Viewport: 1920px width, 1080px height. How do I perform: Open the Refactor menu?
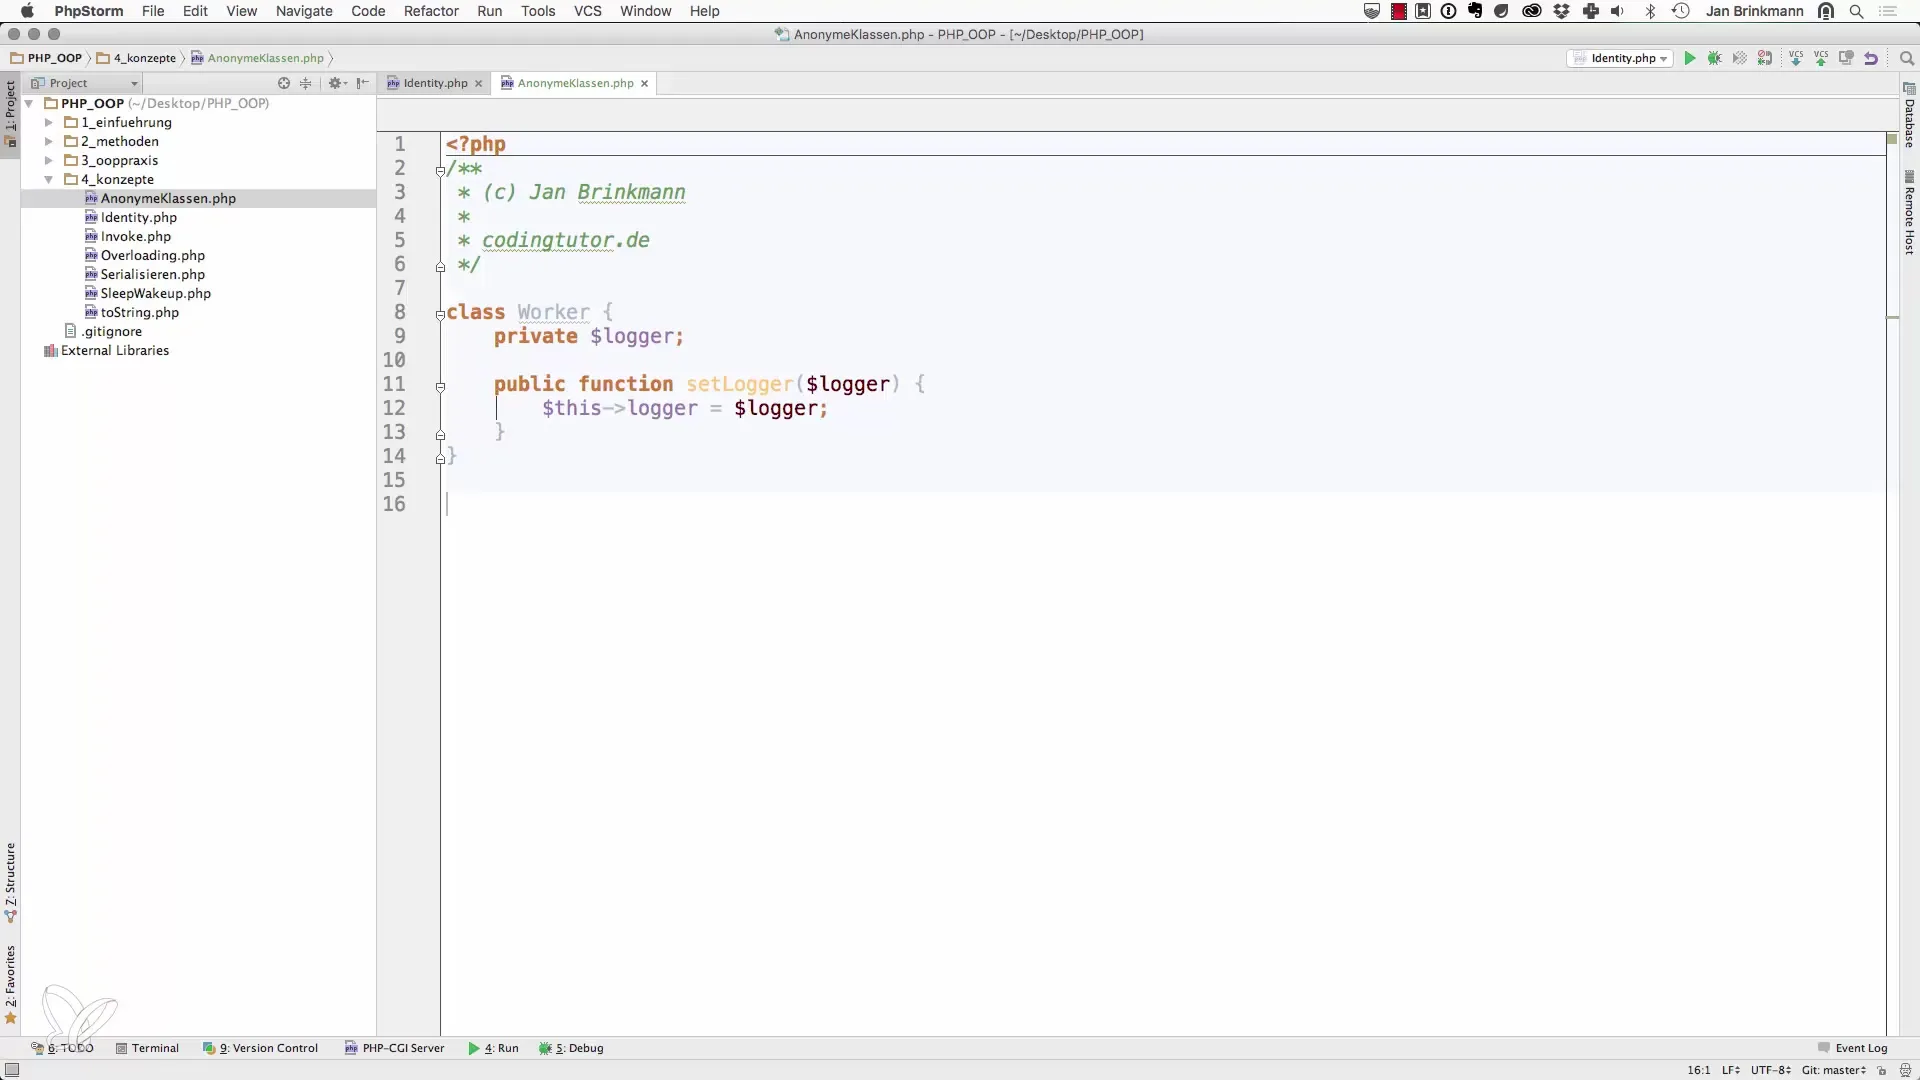(x=431, y=11)
